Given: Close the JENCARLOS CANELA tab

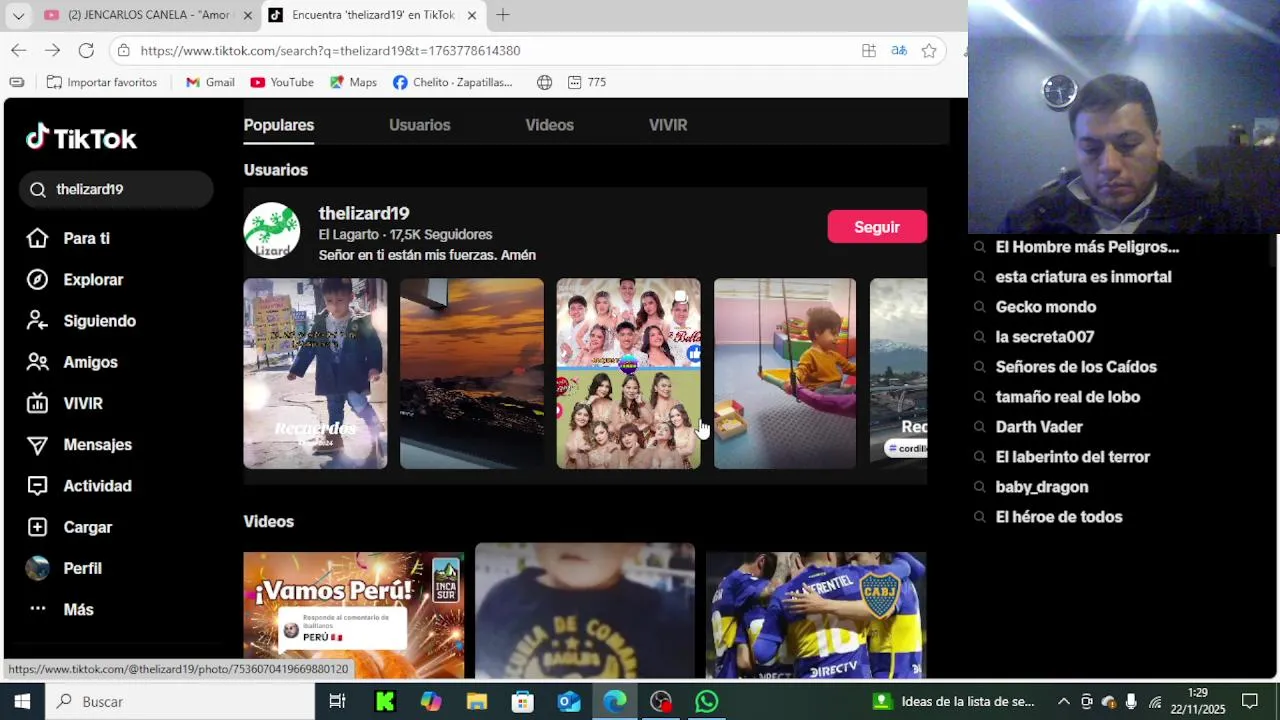Looking at the screenshot, I should 248,15.
